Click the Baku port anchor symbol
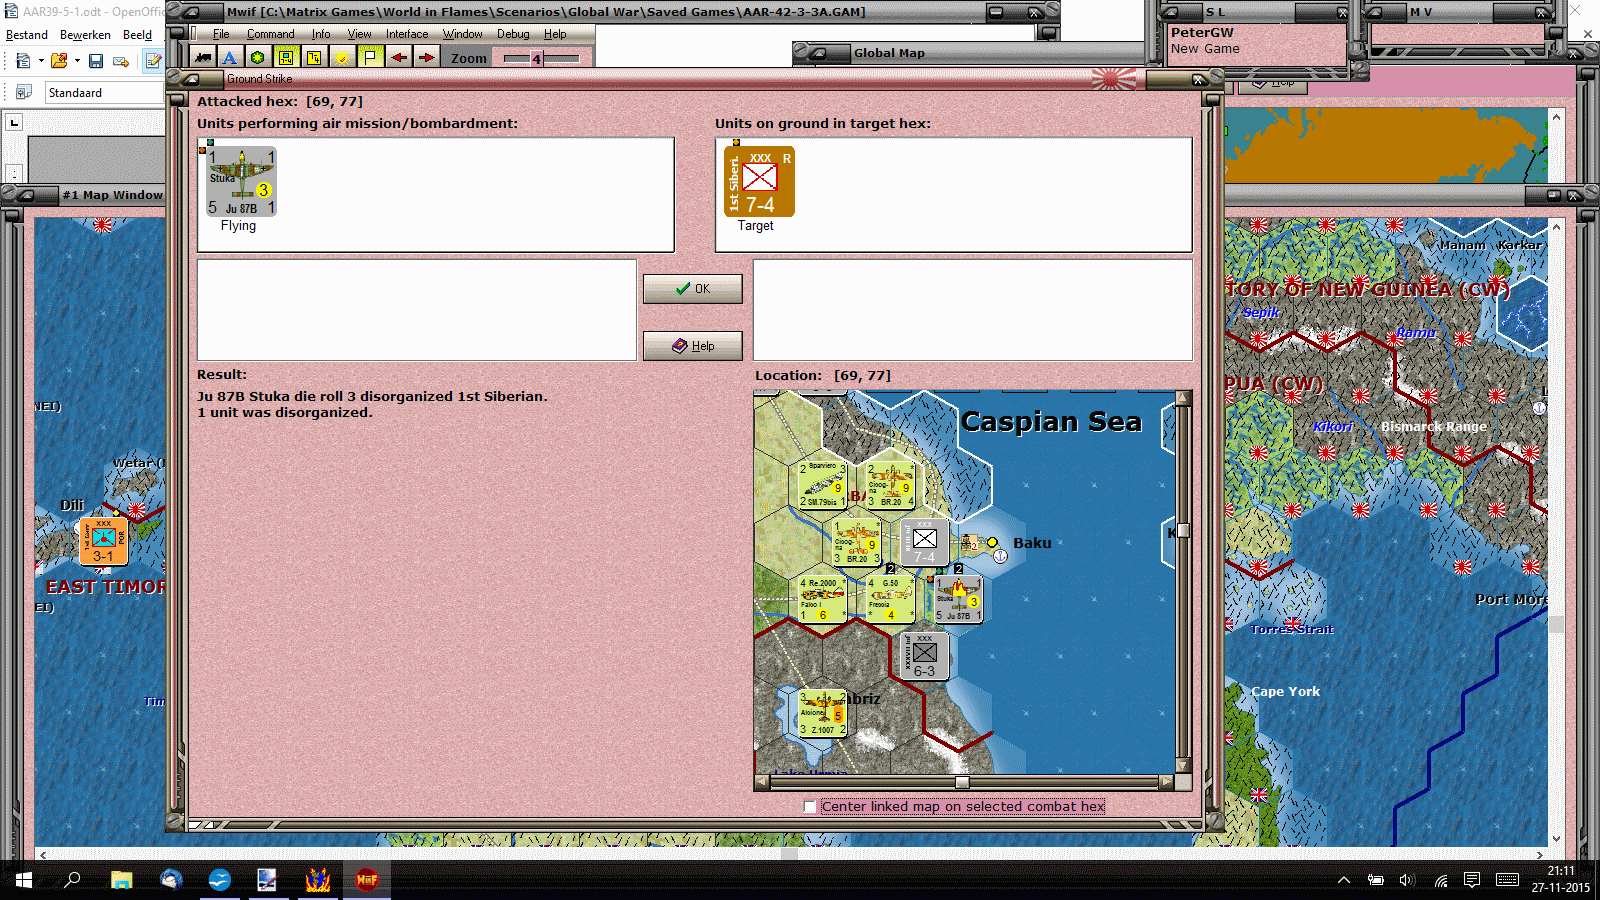 1000,556
